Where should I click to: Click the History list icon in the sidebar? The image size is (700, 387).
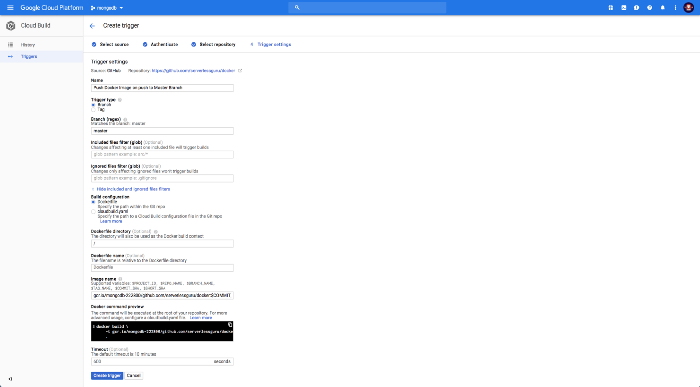tap(10, 45)
